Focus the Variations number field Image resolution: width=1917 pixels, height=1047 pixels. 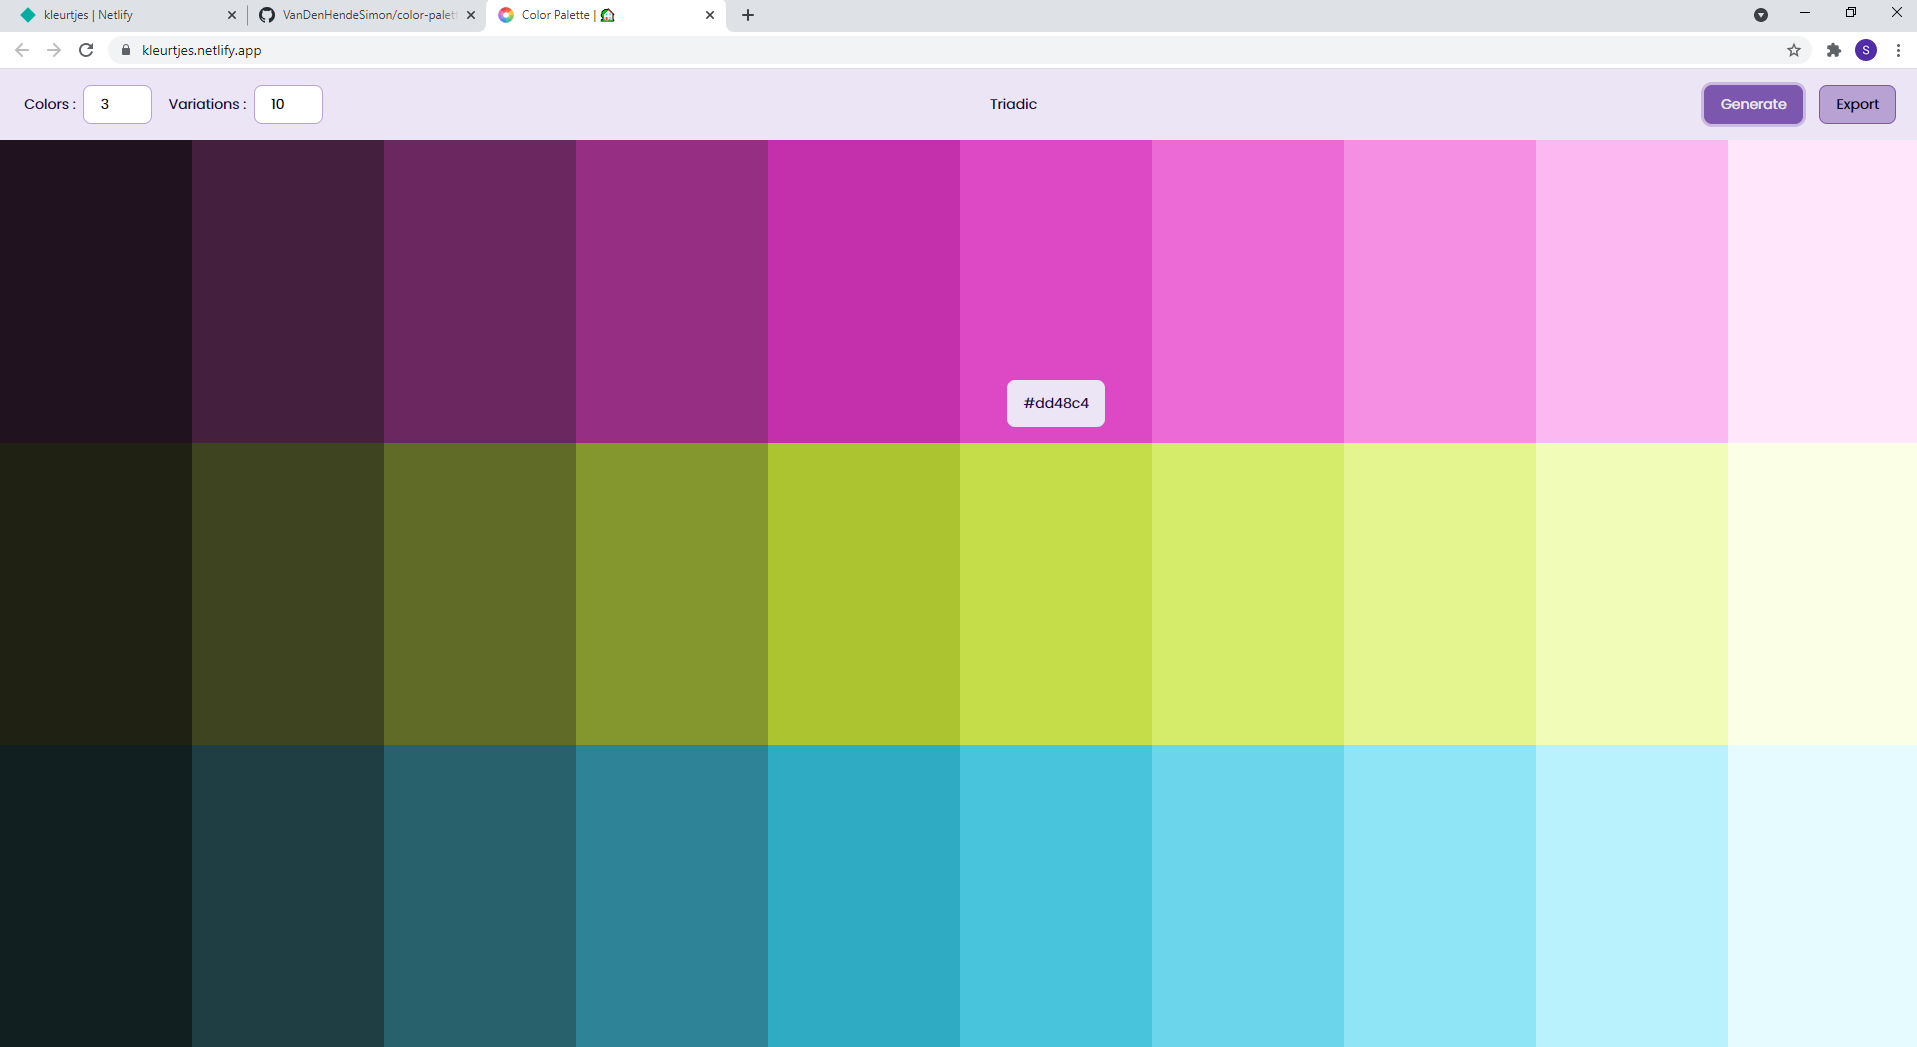point(288,104)
